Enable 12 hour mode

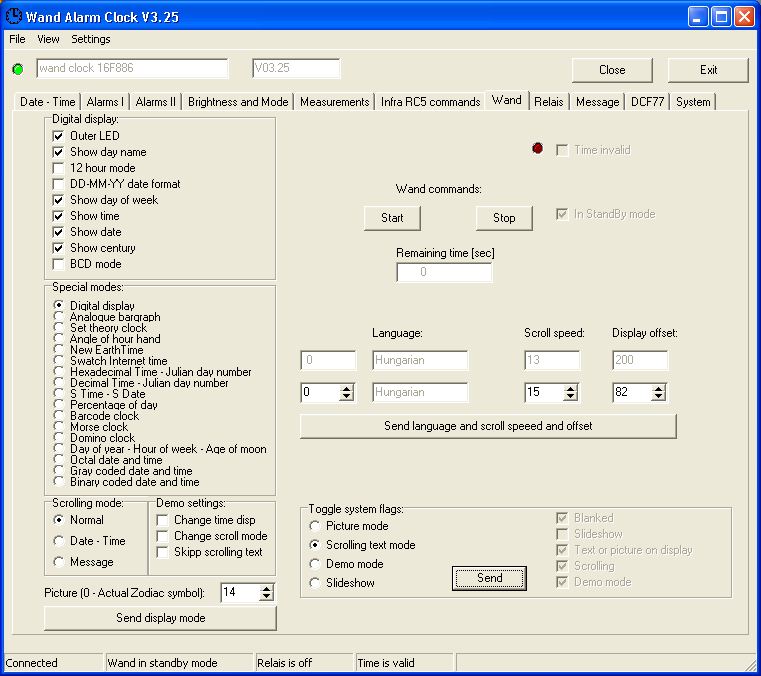58,168
